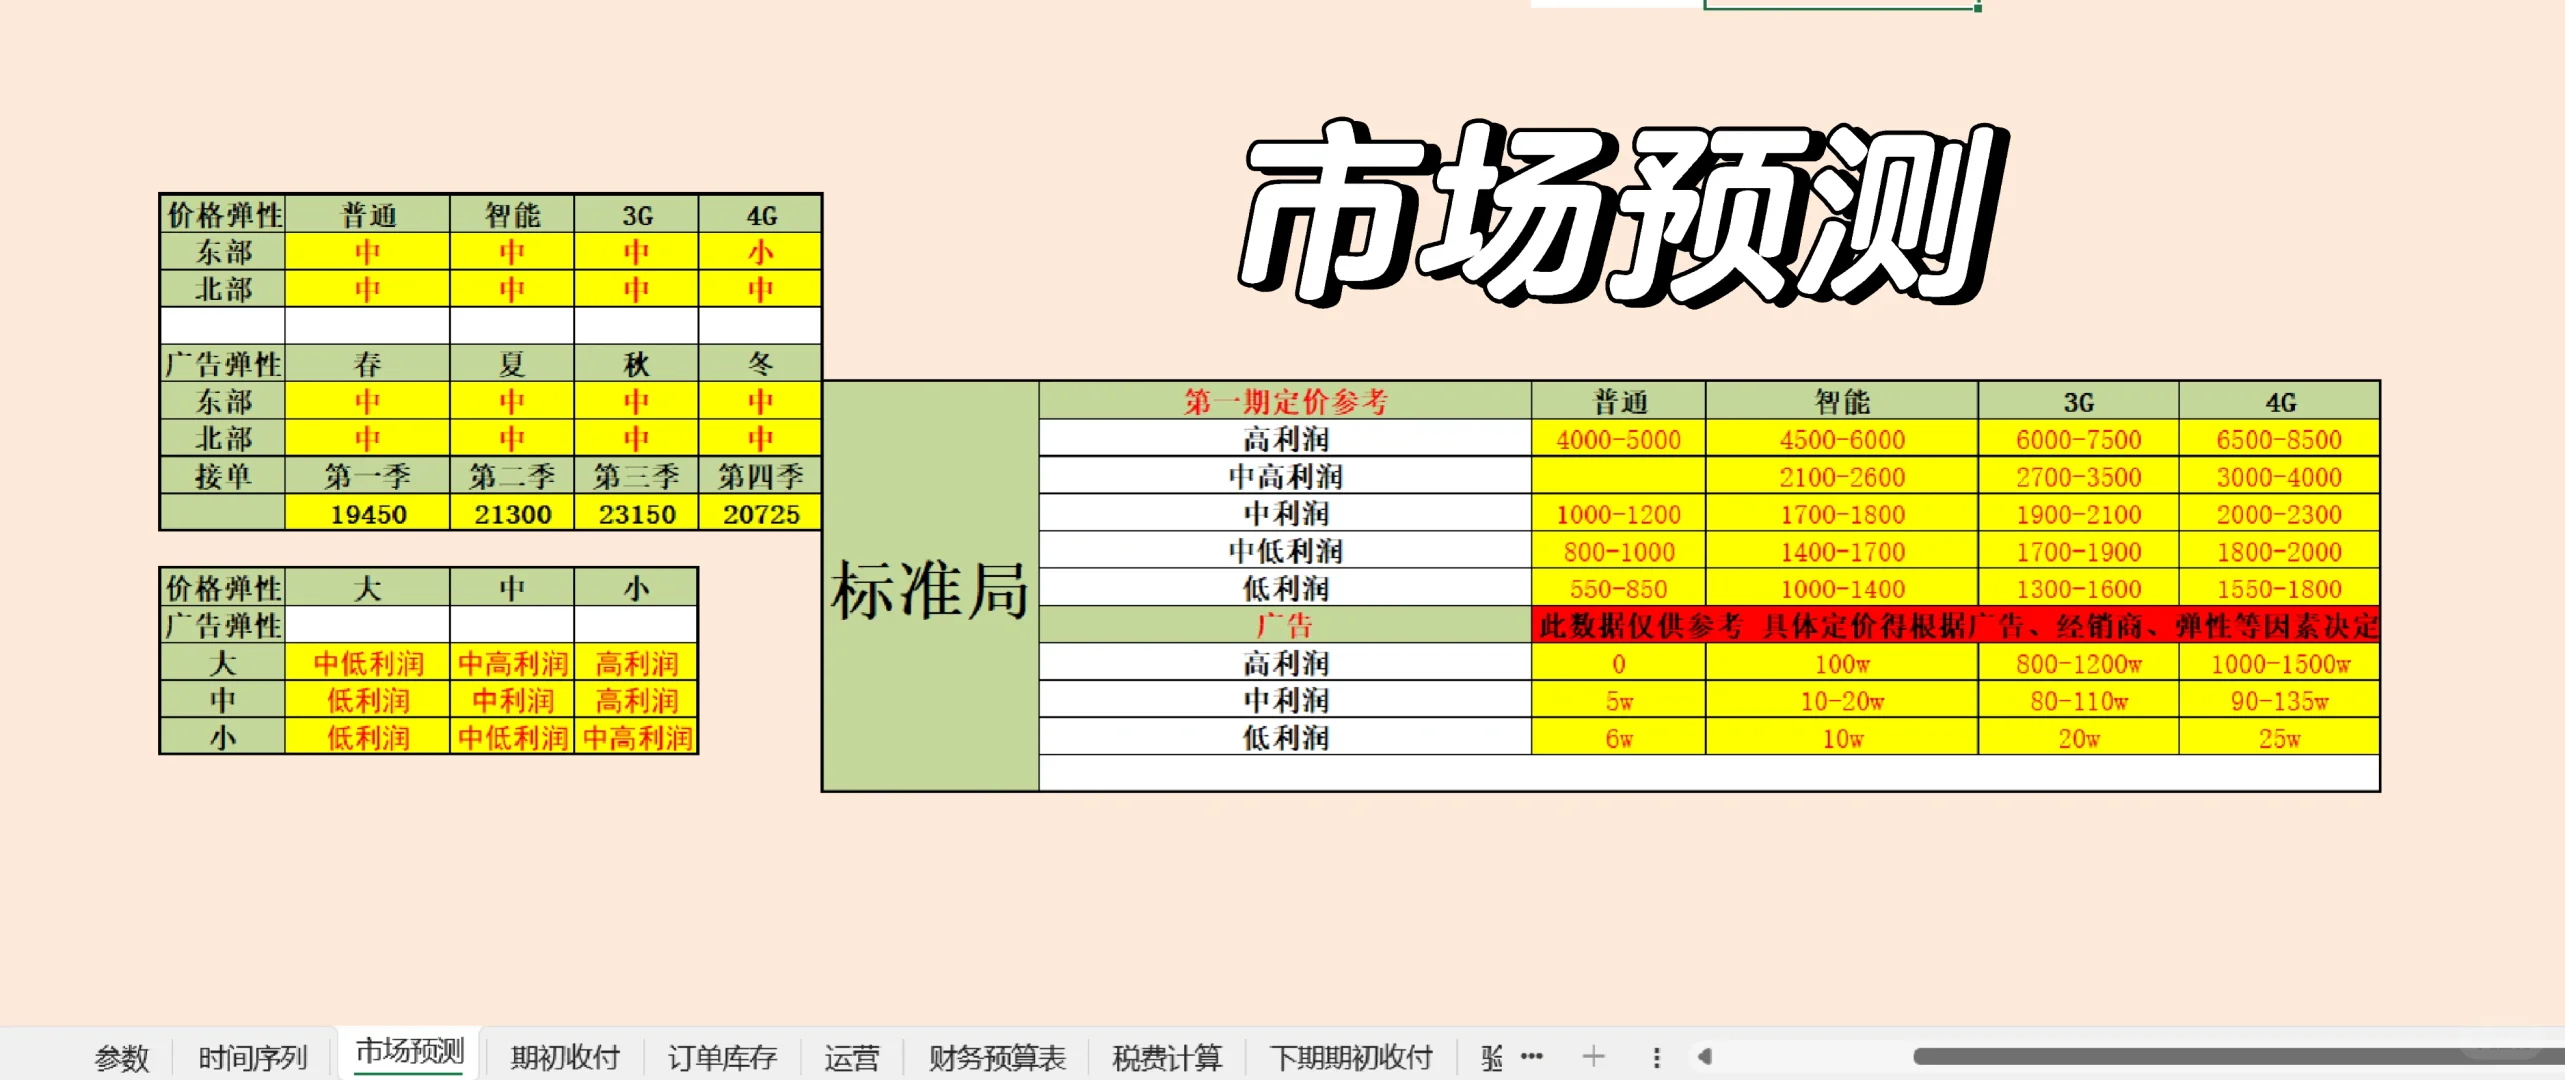Image resolution: width=2565 pixels, height=1080 pixels.
Task: Open the 下期期初收付 sheet
Action: point(1352,1055)
